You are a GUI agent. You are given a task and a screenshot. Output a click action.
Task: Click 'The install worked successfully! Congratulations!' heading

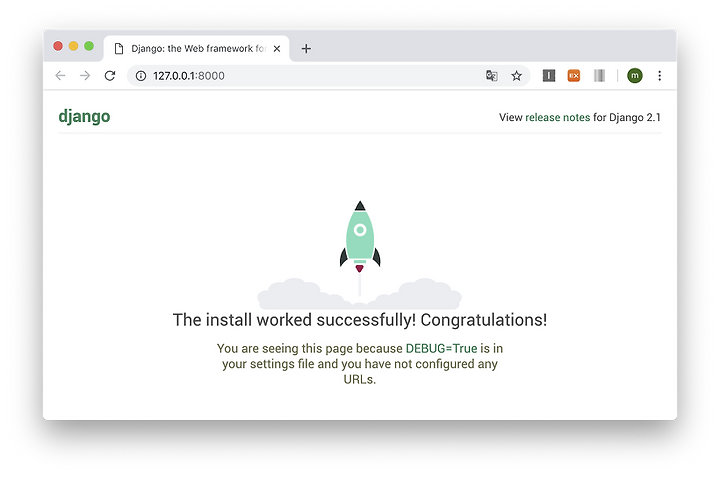tap(360, 320)
